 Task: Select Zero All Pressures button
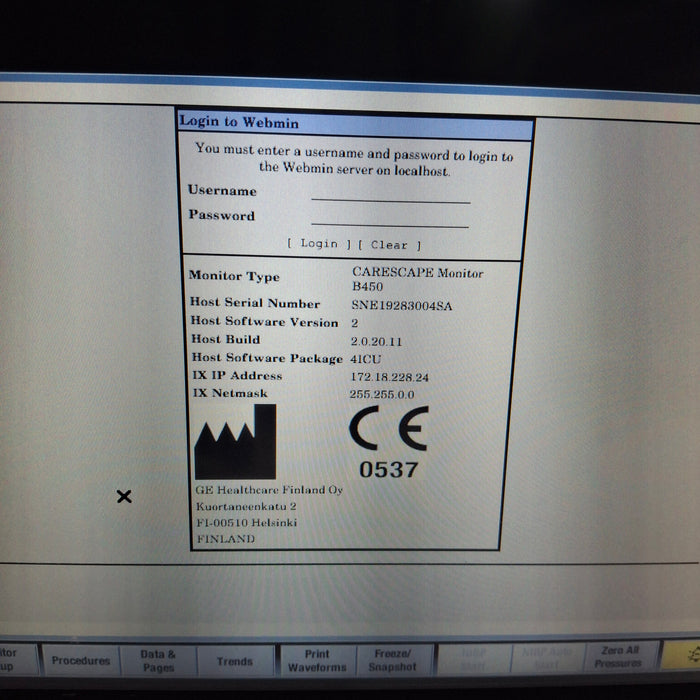point(619,657)
